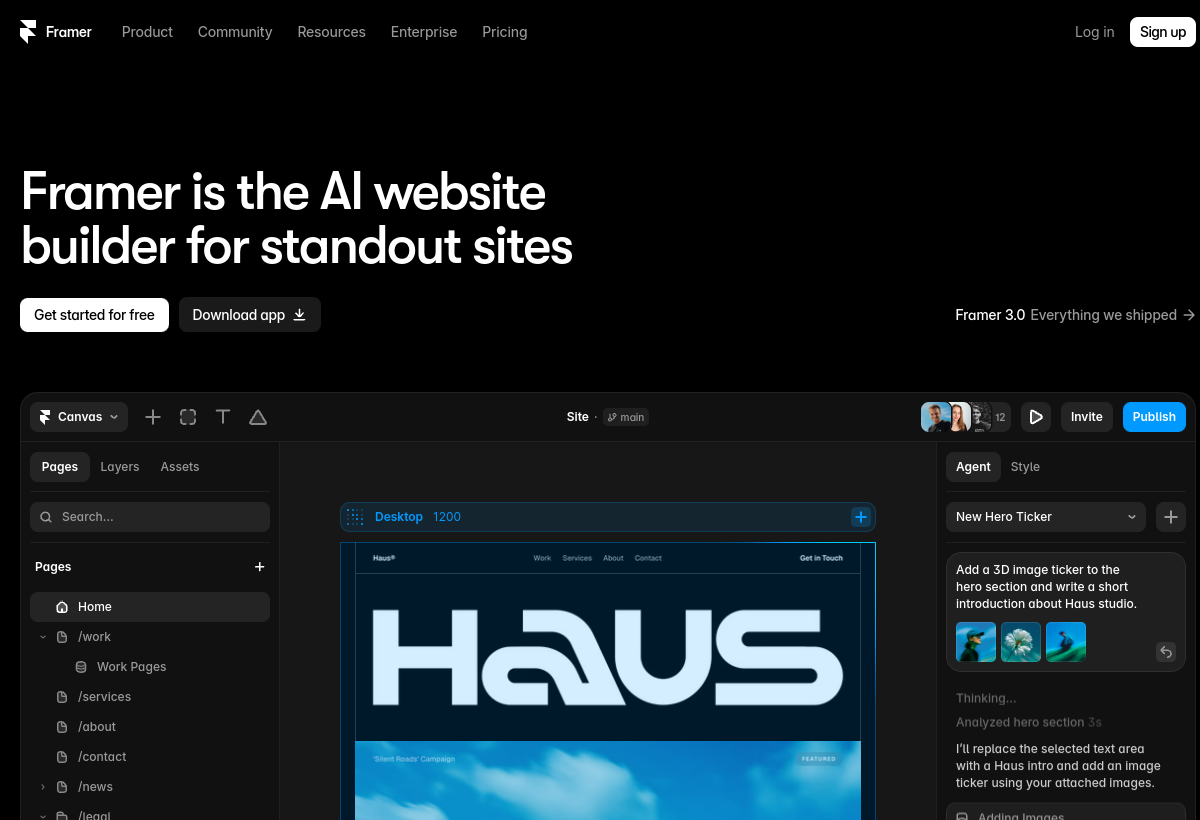Click the Log in link
Screen dimensions: 1200x820
click(x=1094, y=32)
